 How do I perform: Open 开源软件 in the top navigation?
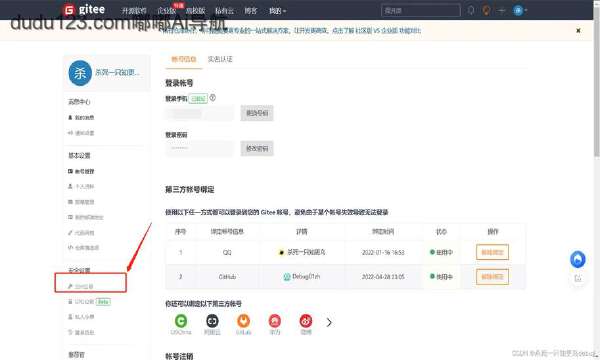click(x=134, y=11)
